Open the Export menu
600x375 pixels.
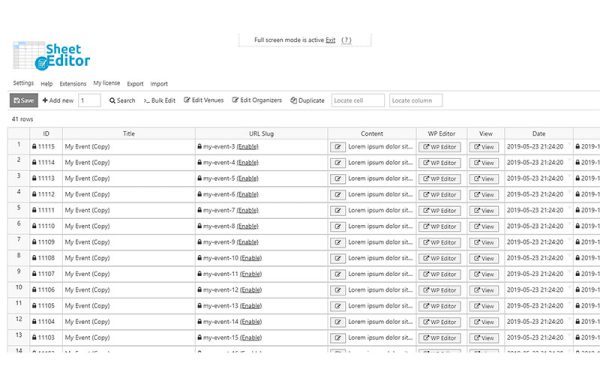click(135, 84)
